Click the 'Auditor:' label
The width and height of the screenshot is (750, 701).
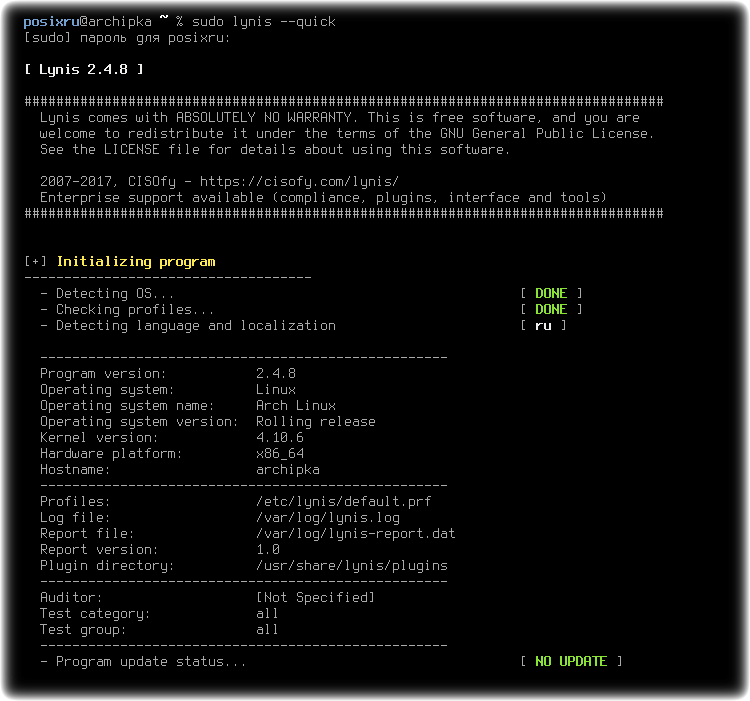coord(71,598)
